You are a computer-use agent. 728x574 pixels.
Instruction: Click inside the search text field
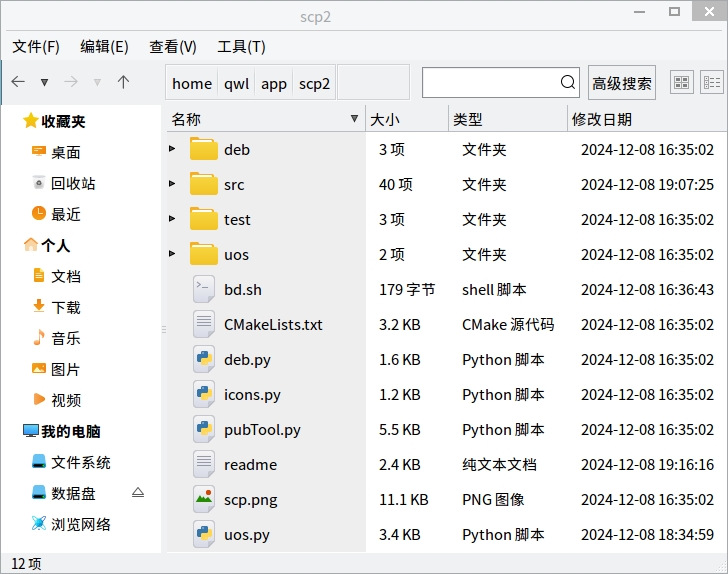click(x=488, y=83)
